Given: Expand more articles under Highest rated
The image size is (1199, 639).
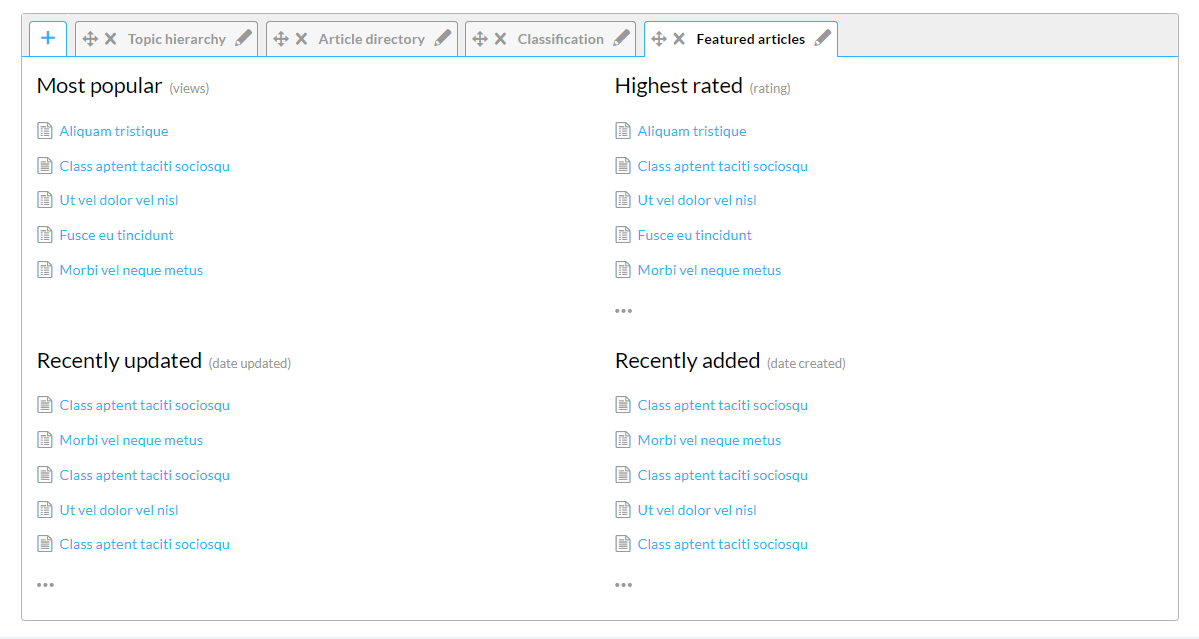Looking at the screenshot, I should pos(624,311).
